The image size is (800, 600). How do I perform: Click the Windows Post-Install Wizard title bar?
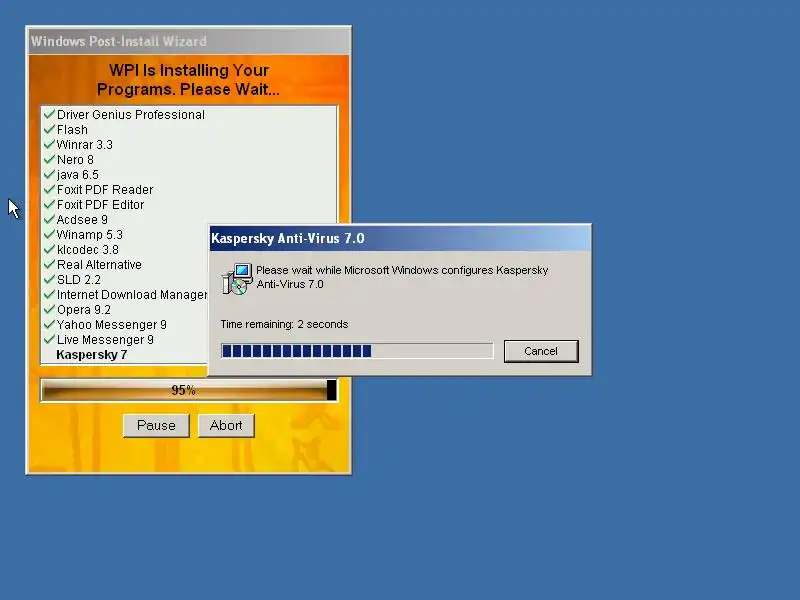[x=189, y=41]
